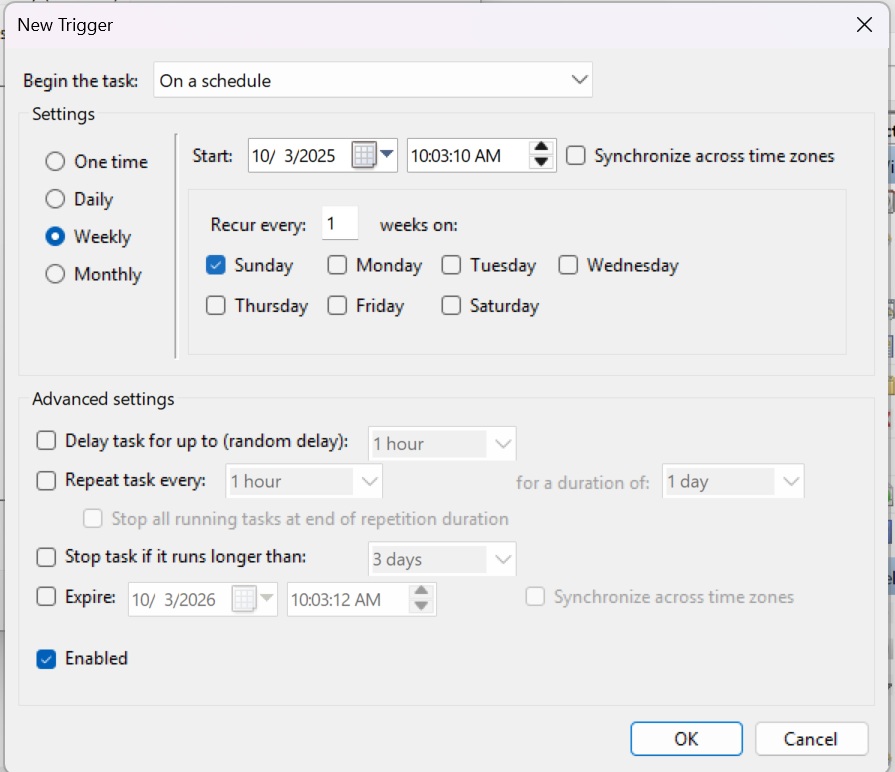Tick the Friday checkbox
The image size is (895, 772).
337,306
